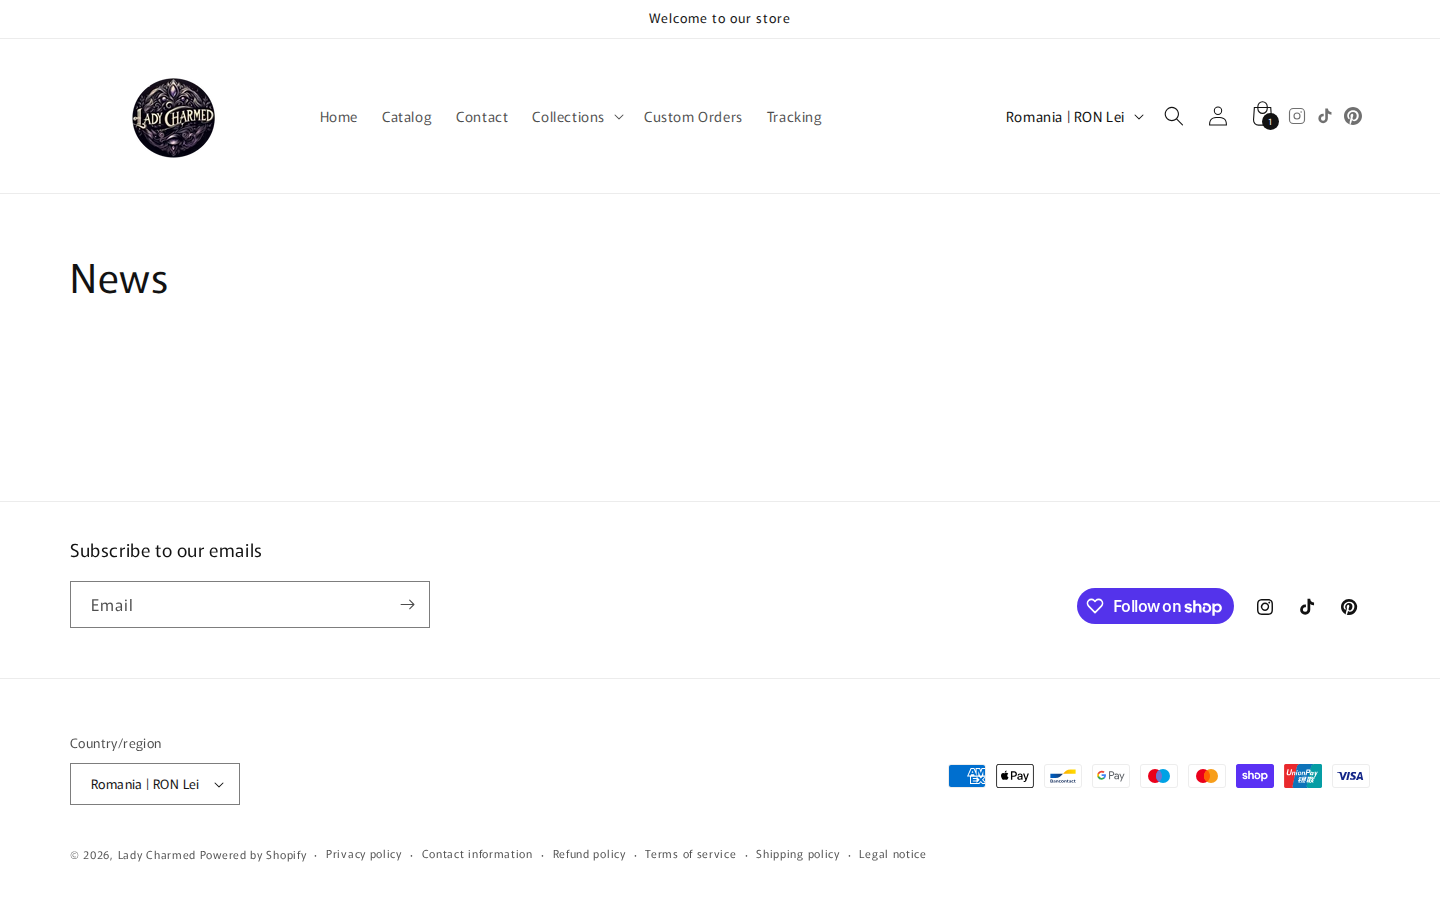Visit Instagram via header icon

tap(1297, 116)
